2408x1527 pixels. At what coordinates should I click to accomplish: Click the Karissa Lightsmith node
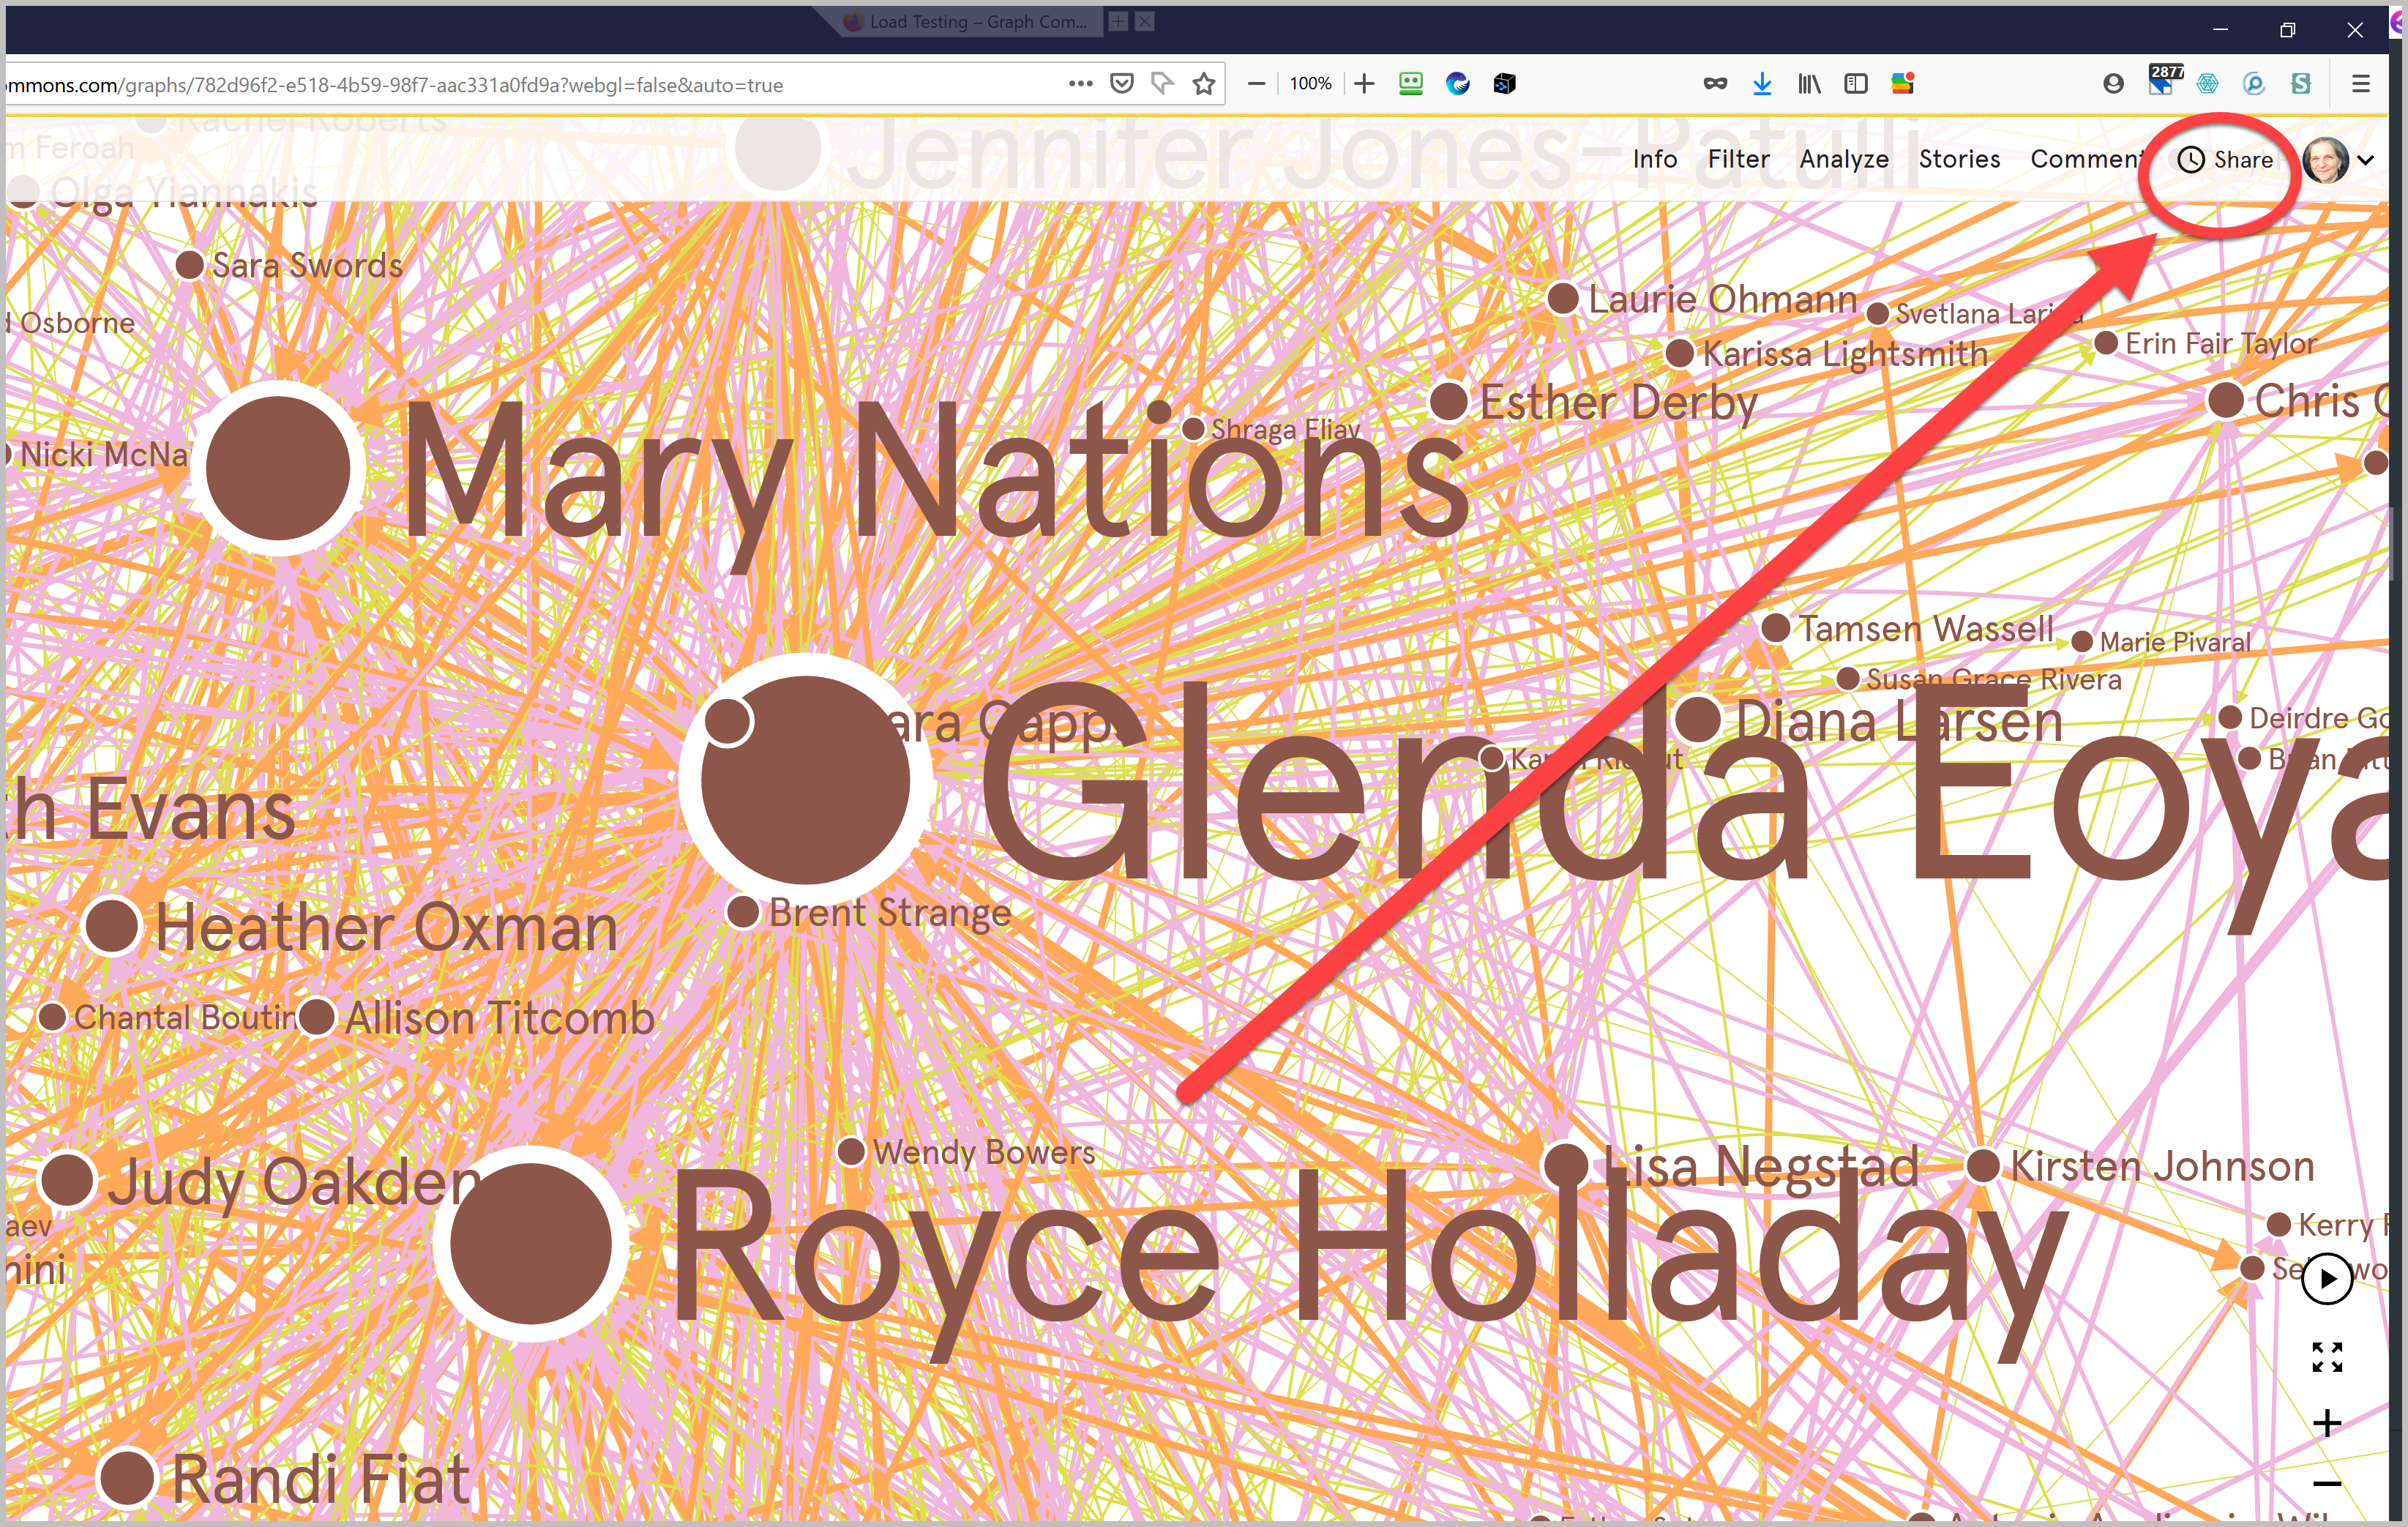1679,353
